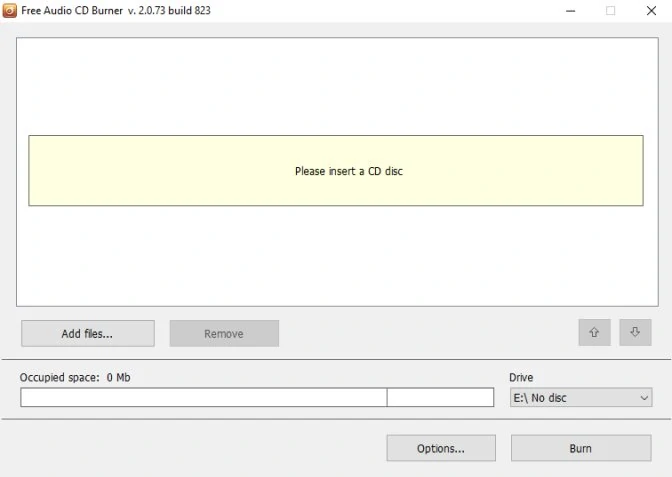The height and width of the screenshot is (477, 672).
Task: Click the occupied space progress bar
Action: (257, 397)
